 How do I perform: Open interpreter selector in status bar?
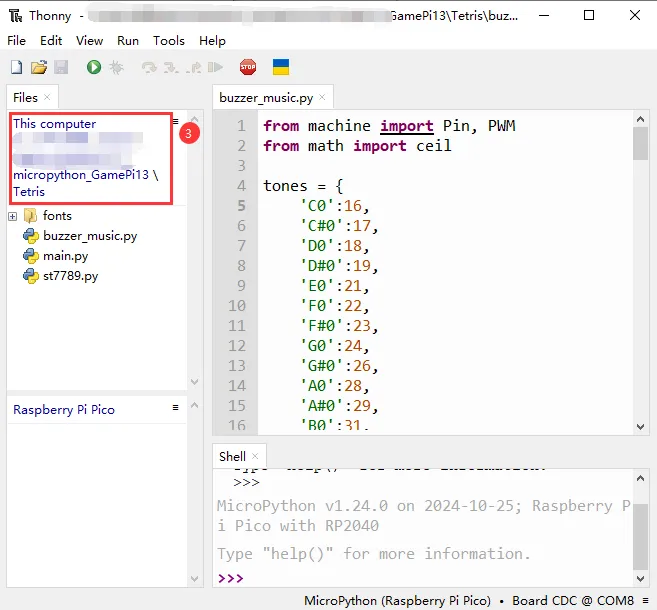[468, 600]
